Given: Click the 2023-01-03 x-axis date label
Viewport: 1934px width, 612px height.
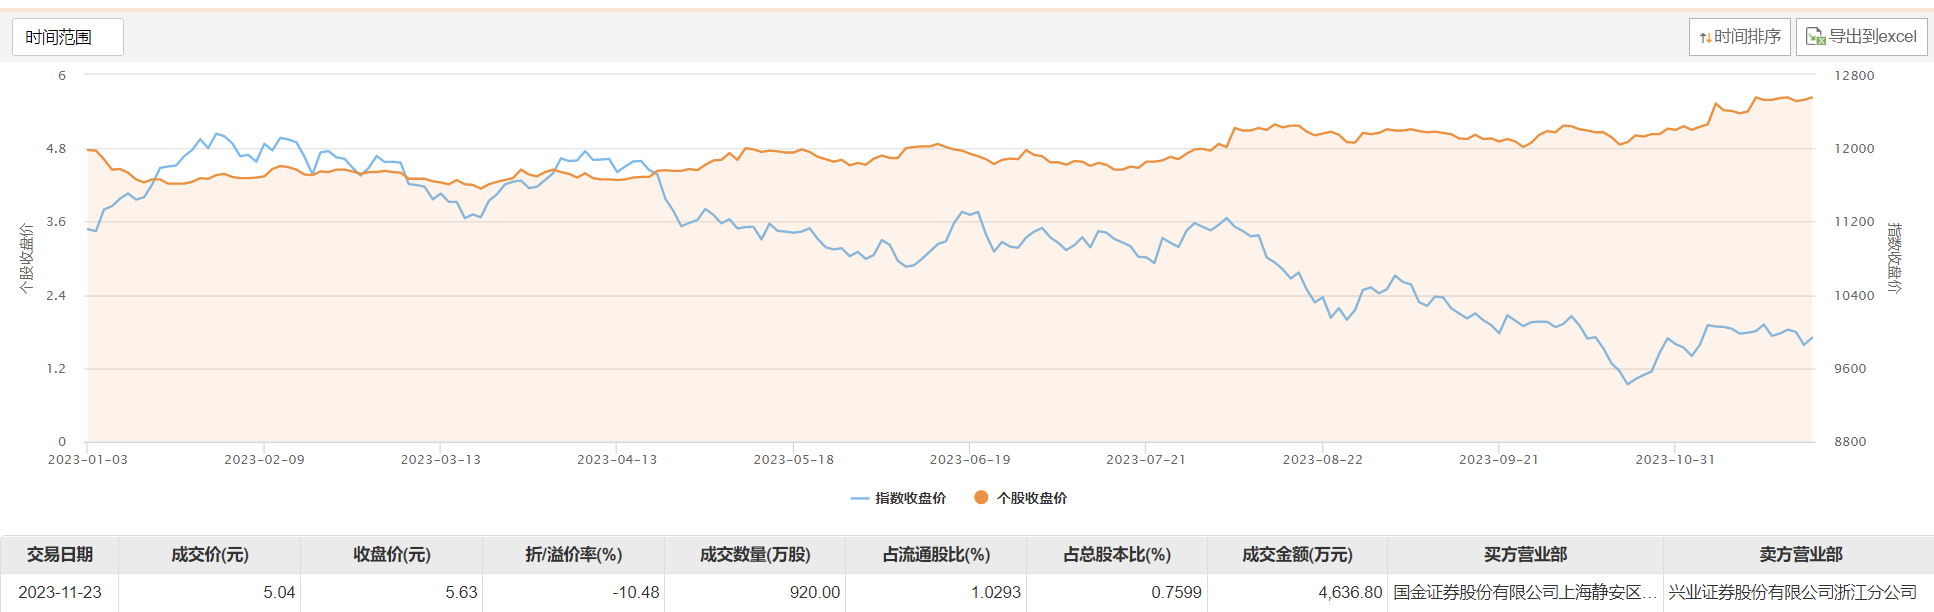Looking at the screenshot, I should click(x=88, y=460).
